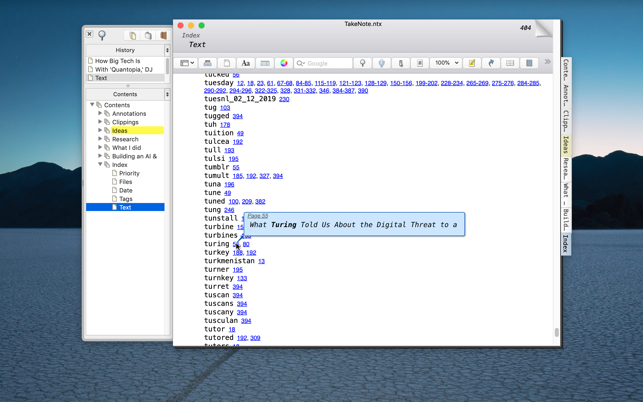643x402 pixels.
Task: Expand the Annotations folder
Action: [x=100, y=114]
